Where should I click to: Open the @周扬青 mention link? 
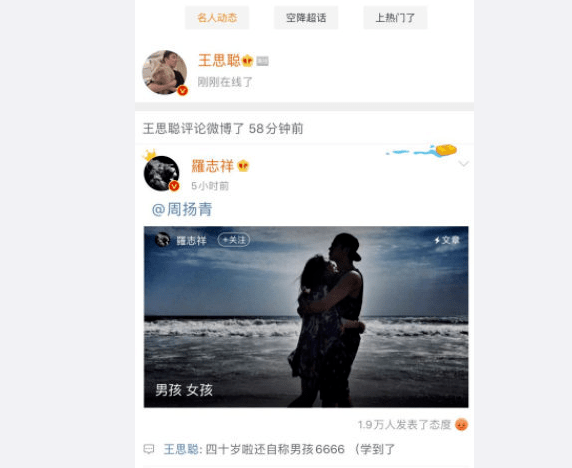(182, 209)
